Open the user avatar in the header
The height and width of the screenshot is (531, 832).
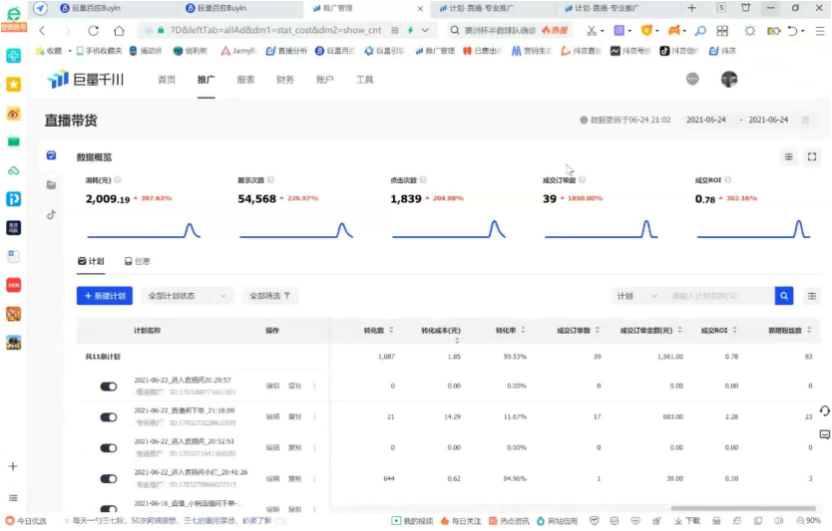(729, 79)
